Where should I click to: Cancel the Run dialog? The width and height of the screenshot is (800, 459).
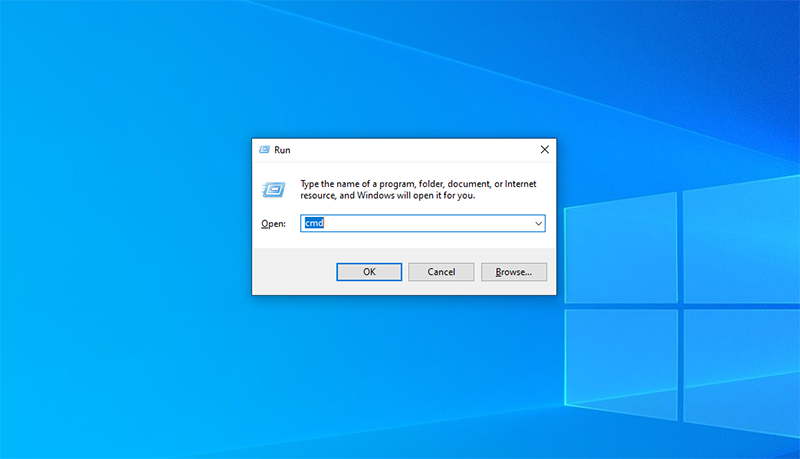pos(441,272)
